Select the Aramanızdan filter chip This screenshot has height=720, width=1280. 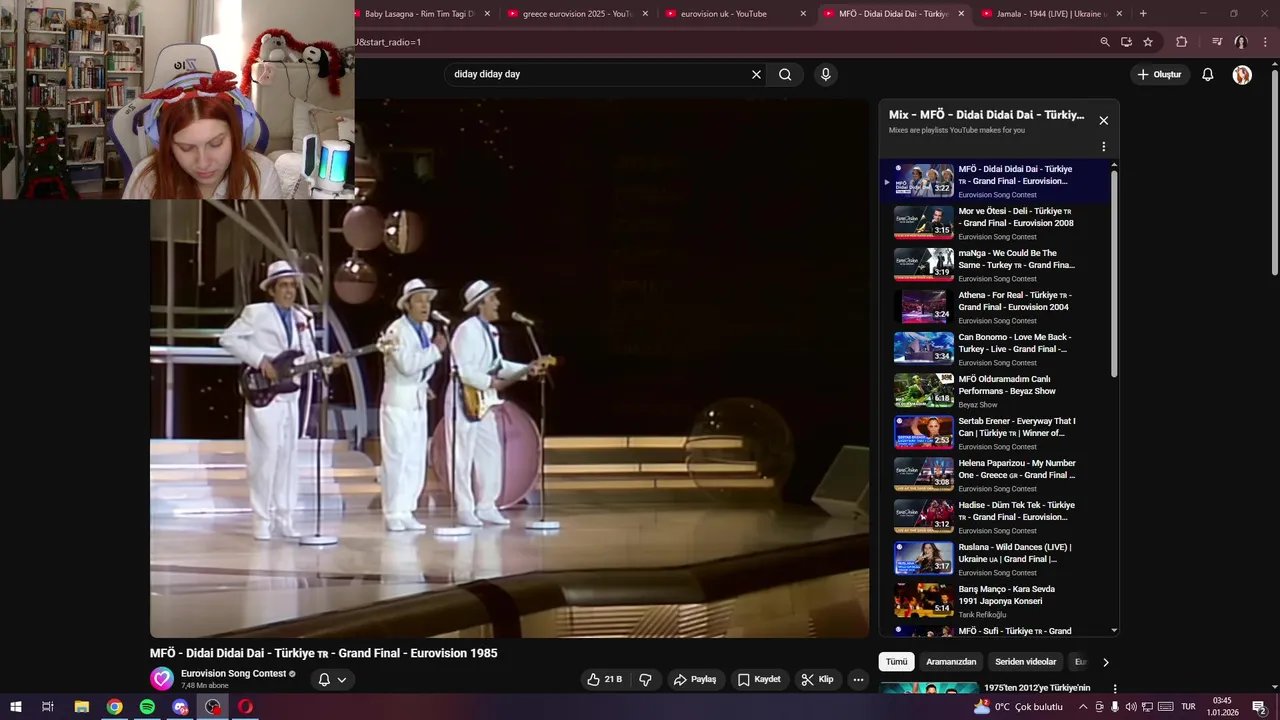click(x=951, y=662)
